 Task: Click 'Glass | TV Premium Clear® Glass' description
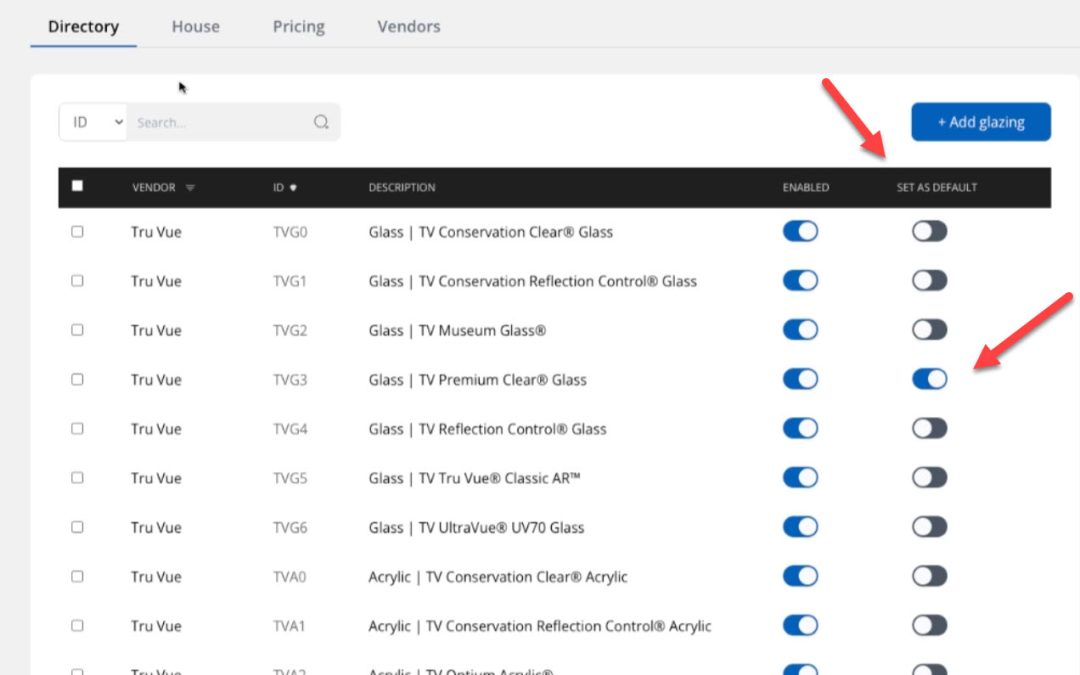477,380
